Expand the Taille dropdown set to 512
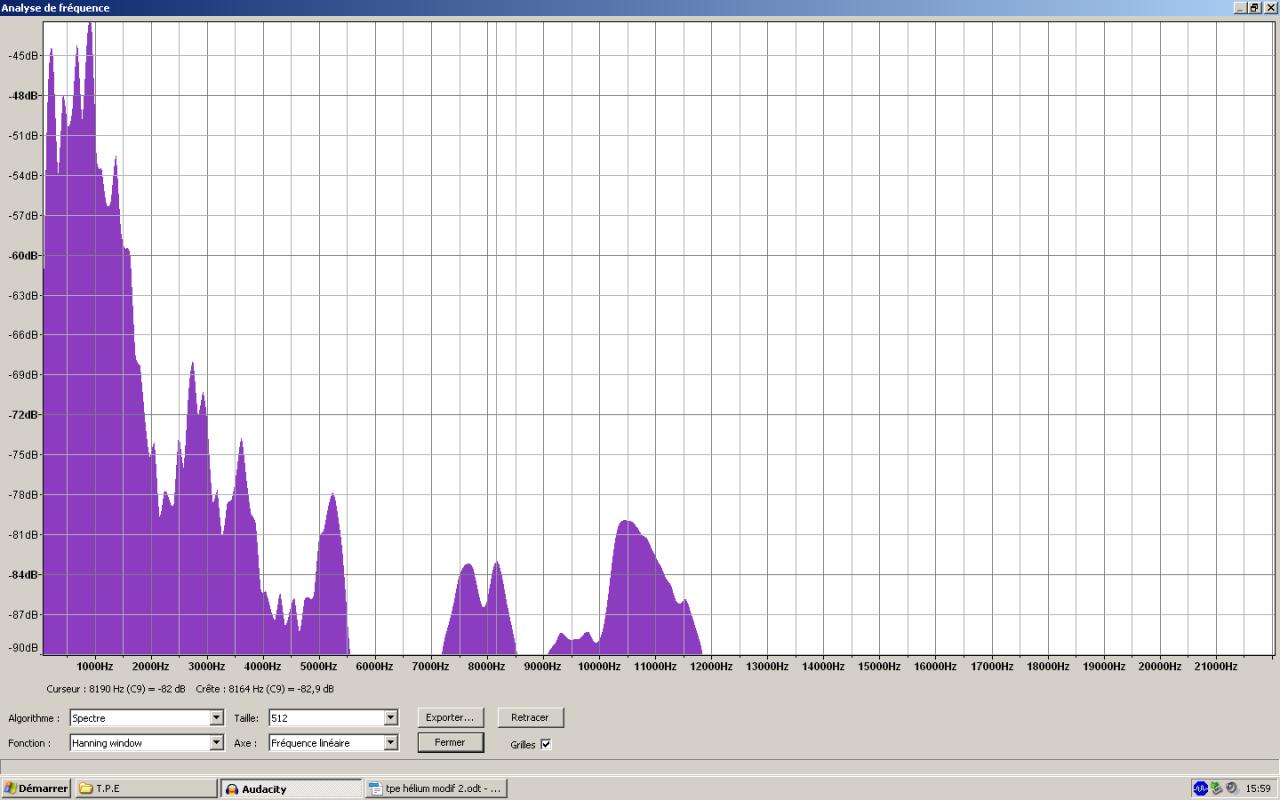Viewport: 1280px width, 800px height. tap(333, 718)
